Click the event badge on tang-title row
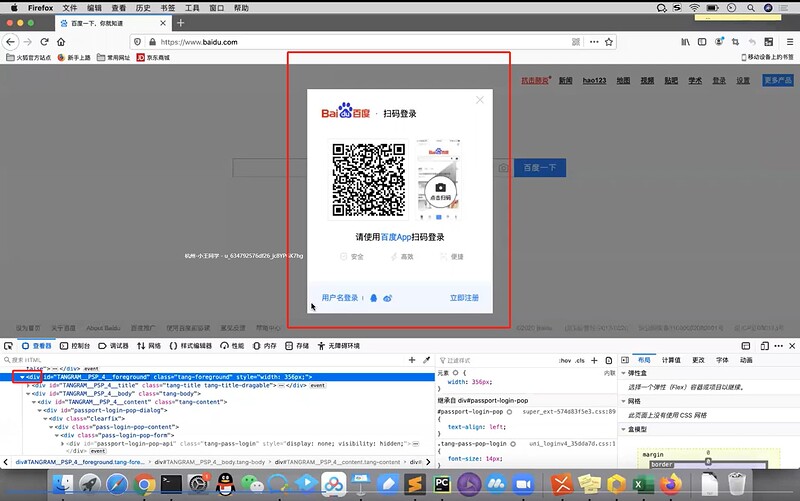This screenshot has width=800, height=501. [x=317, y=386]
